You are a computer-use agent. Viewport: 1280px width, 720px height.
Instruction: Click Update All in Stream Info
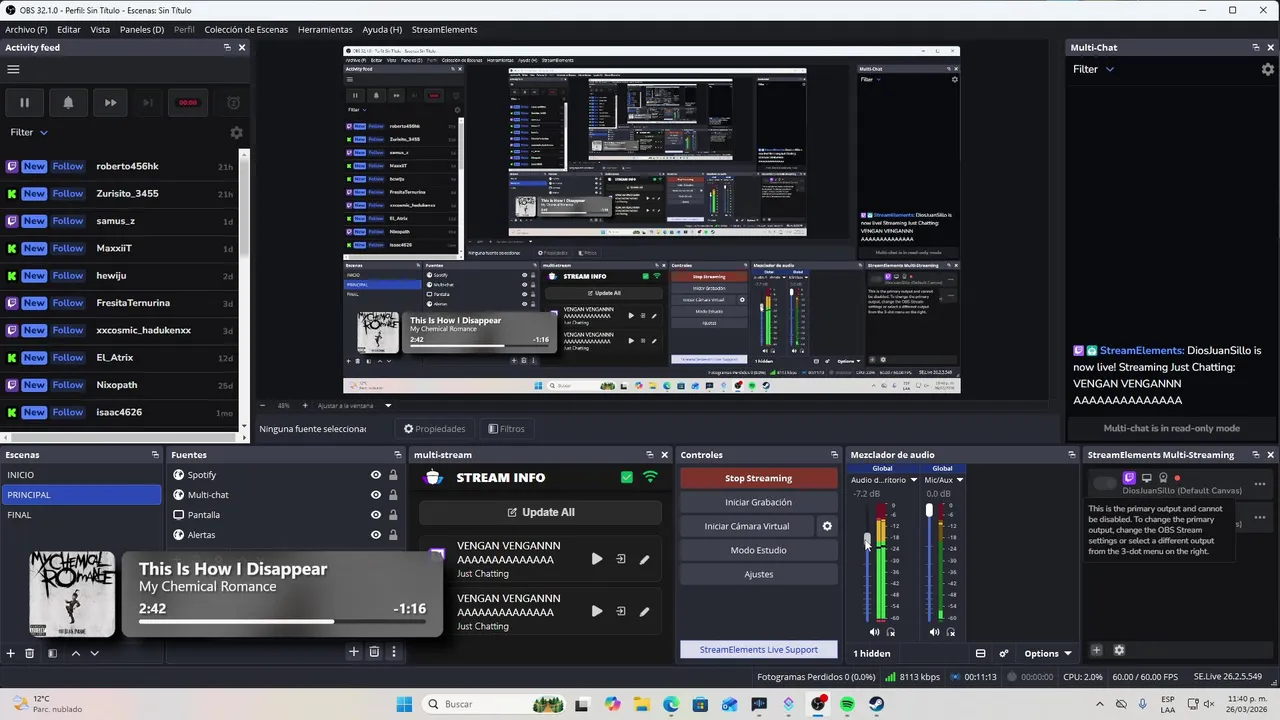(540, 512)
